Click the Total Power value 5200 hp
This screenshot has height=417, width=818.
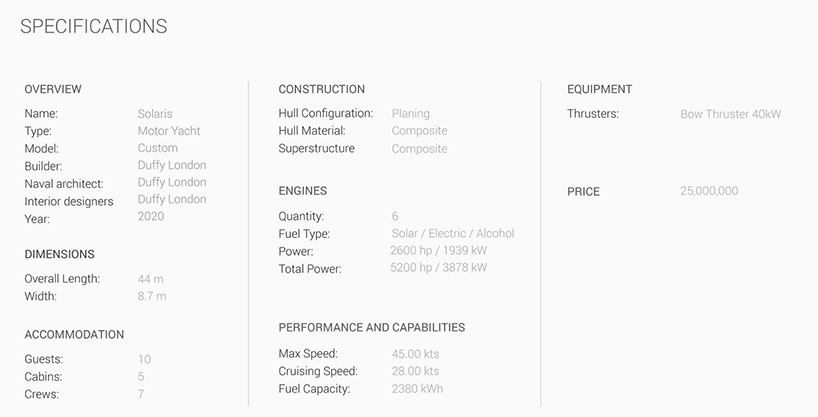pos(438,268)
